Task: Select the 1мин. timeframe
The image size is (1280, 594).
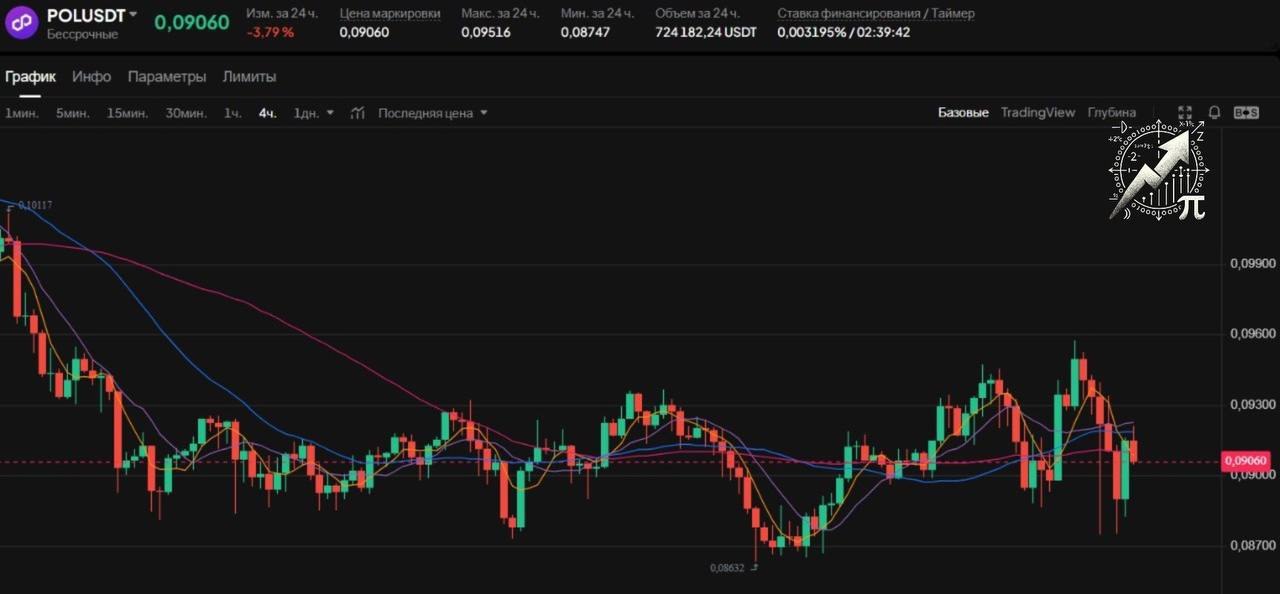Action: point(22,113)
